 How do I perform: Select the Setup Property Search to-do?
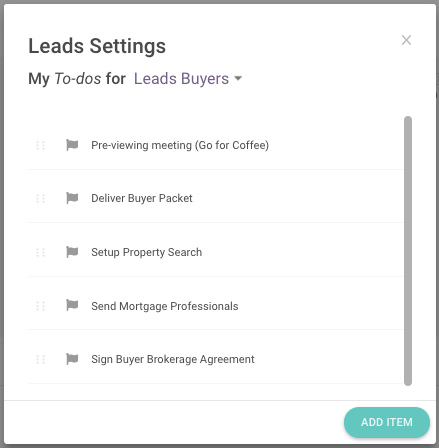215,250
